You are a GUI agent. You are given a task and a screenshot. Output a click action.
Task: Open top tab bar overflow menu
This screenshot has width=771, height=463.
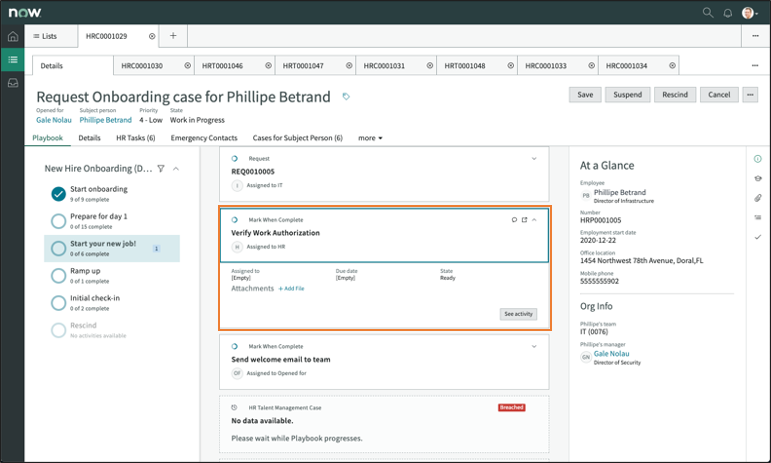pyautogui.click(x=755, y=36)
